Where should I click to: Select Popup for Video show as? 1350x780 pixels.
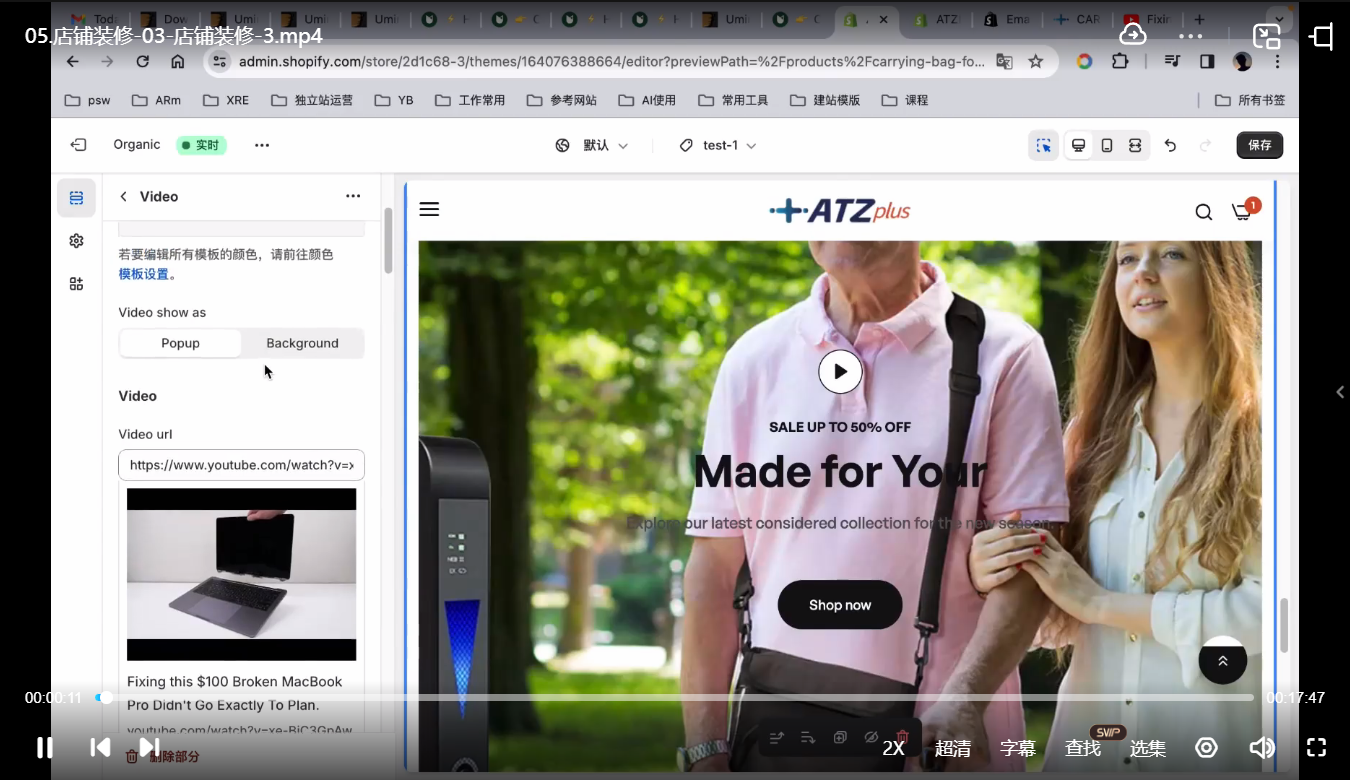(181, 343)
